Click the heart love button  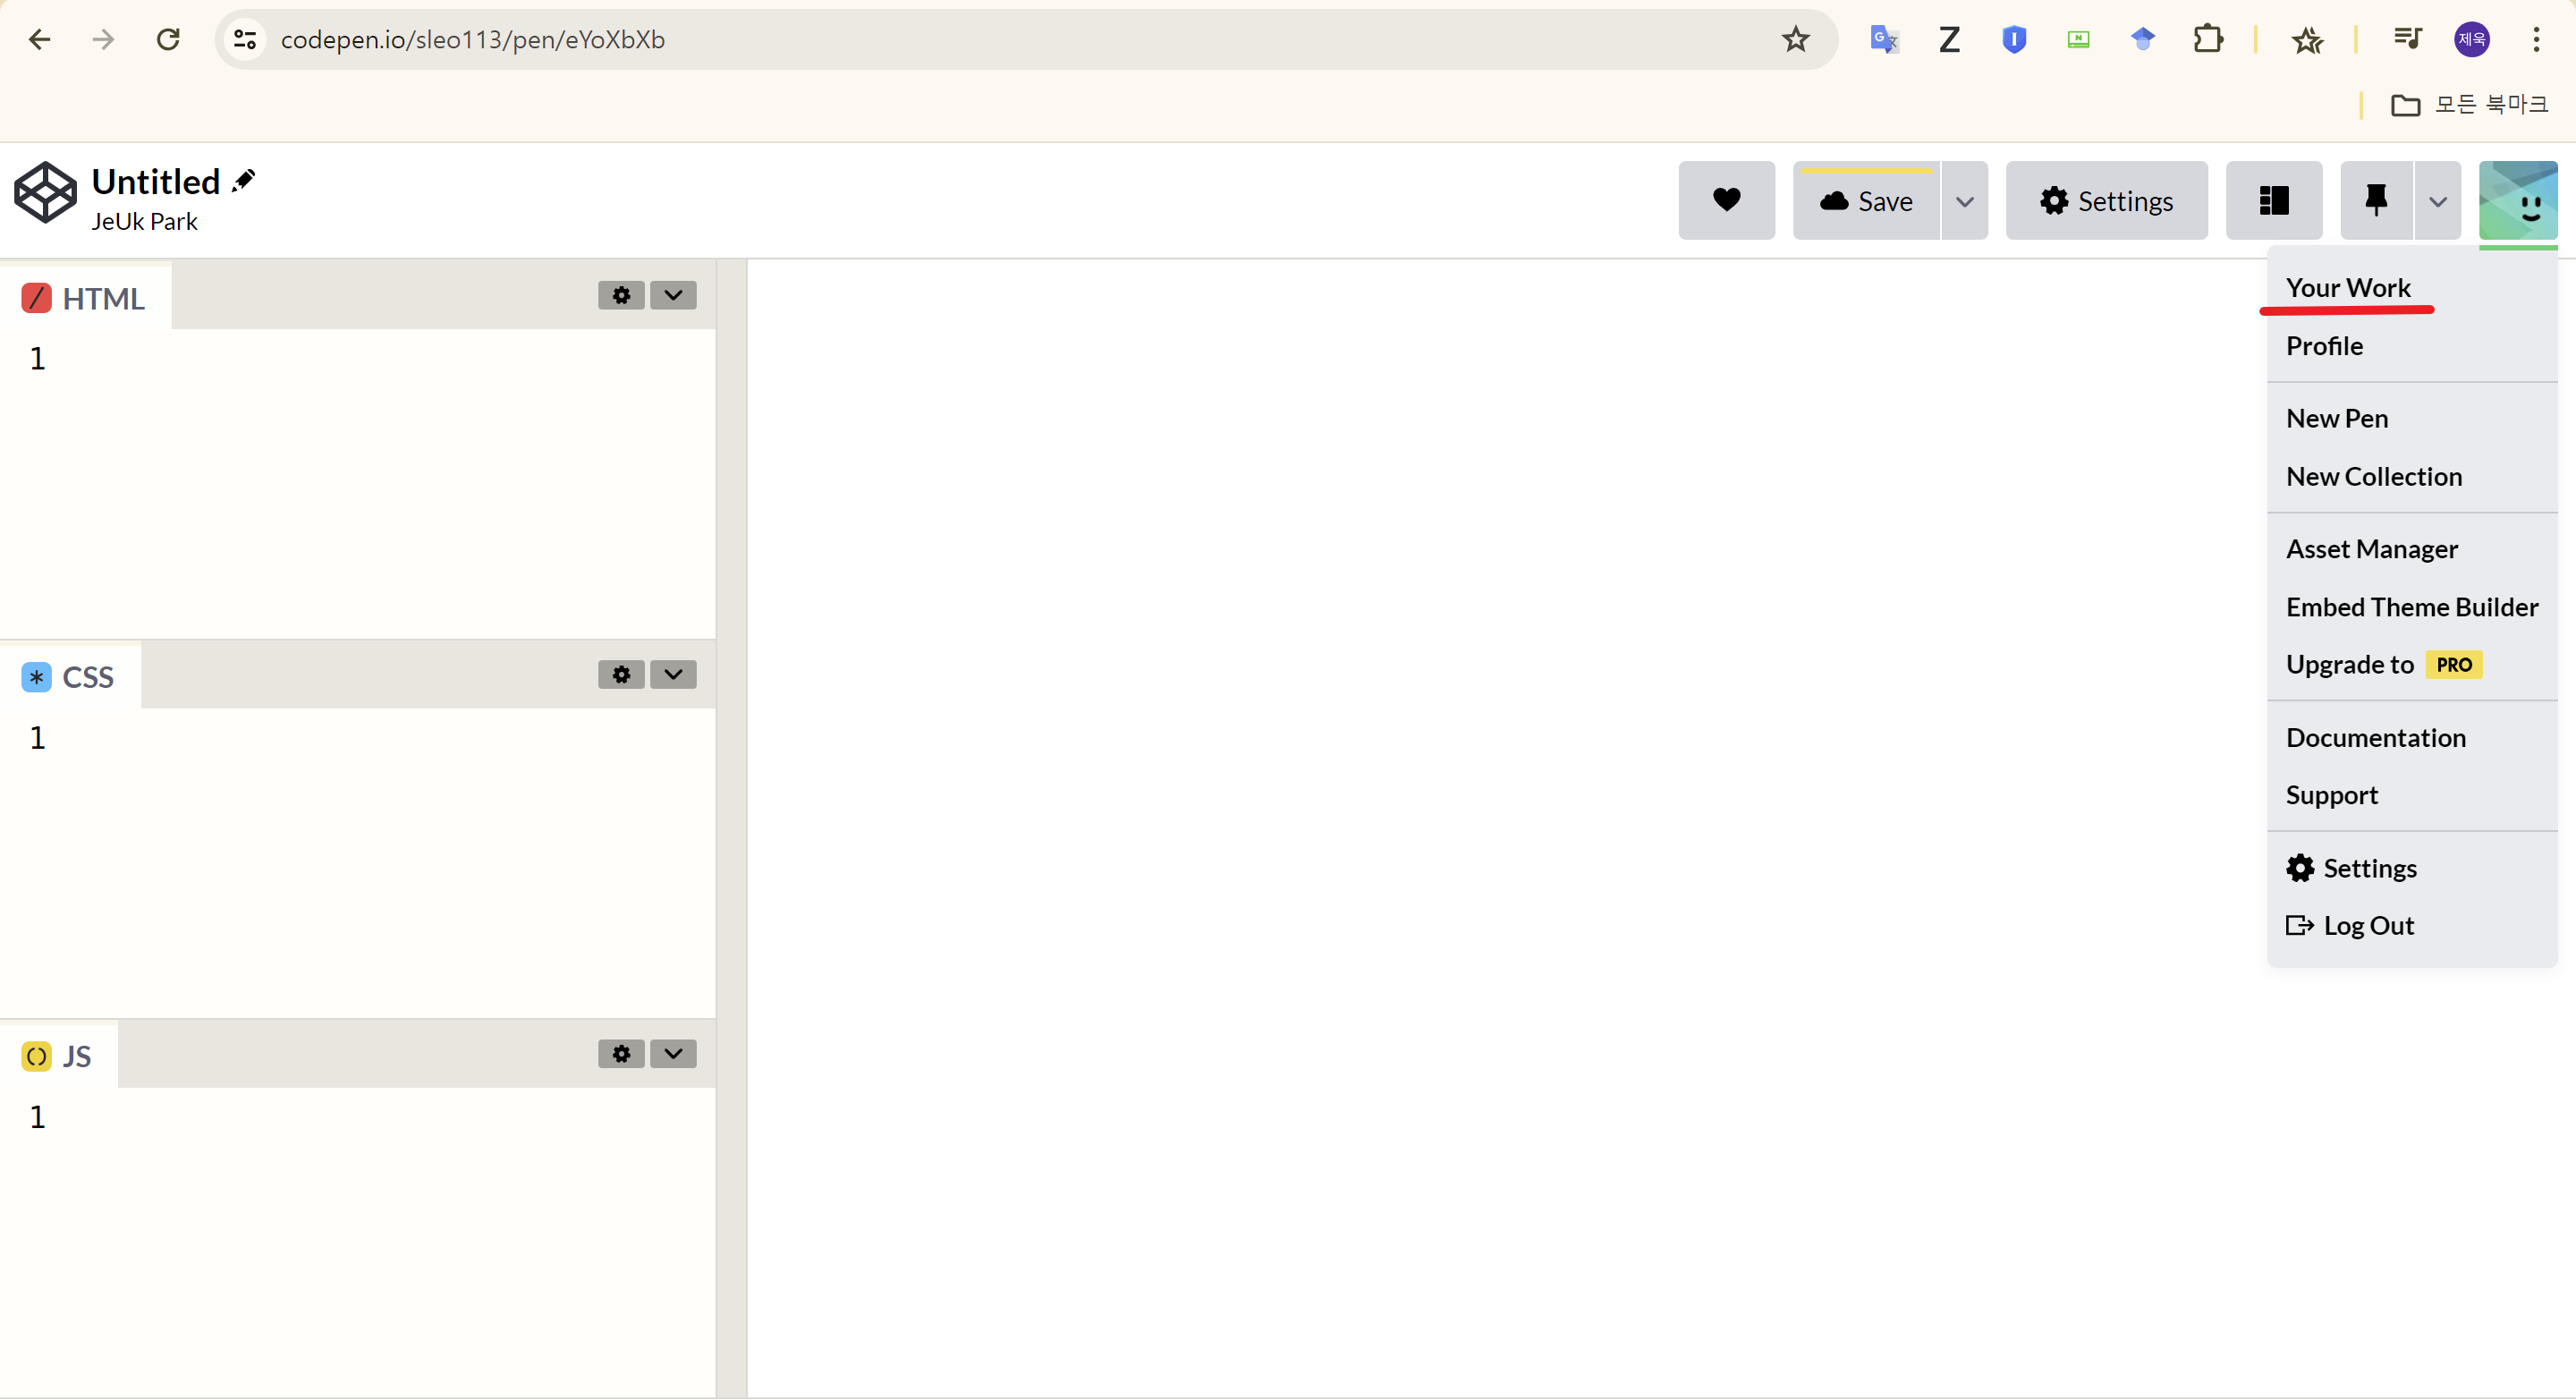click(1726, 200)
